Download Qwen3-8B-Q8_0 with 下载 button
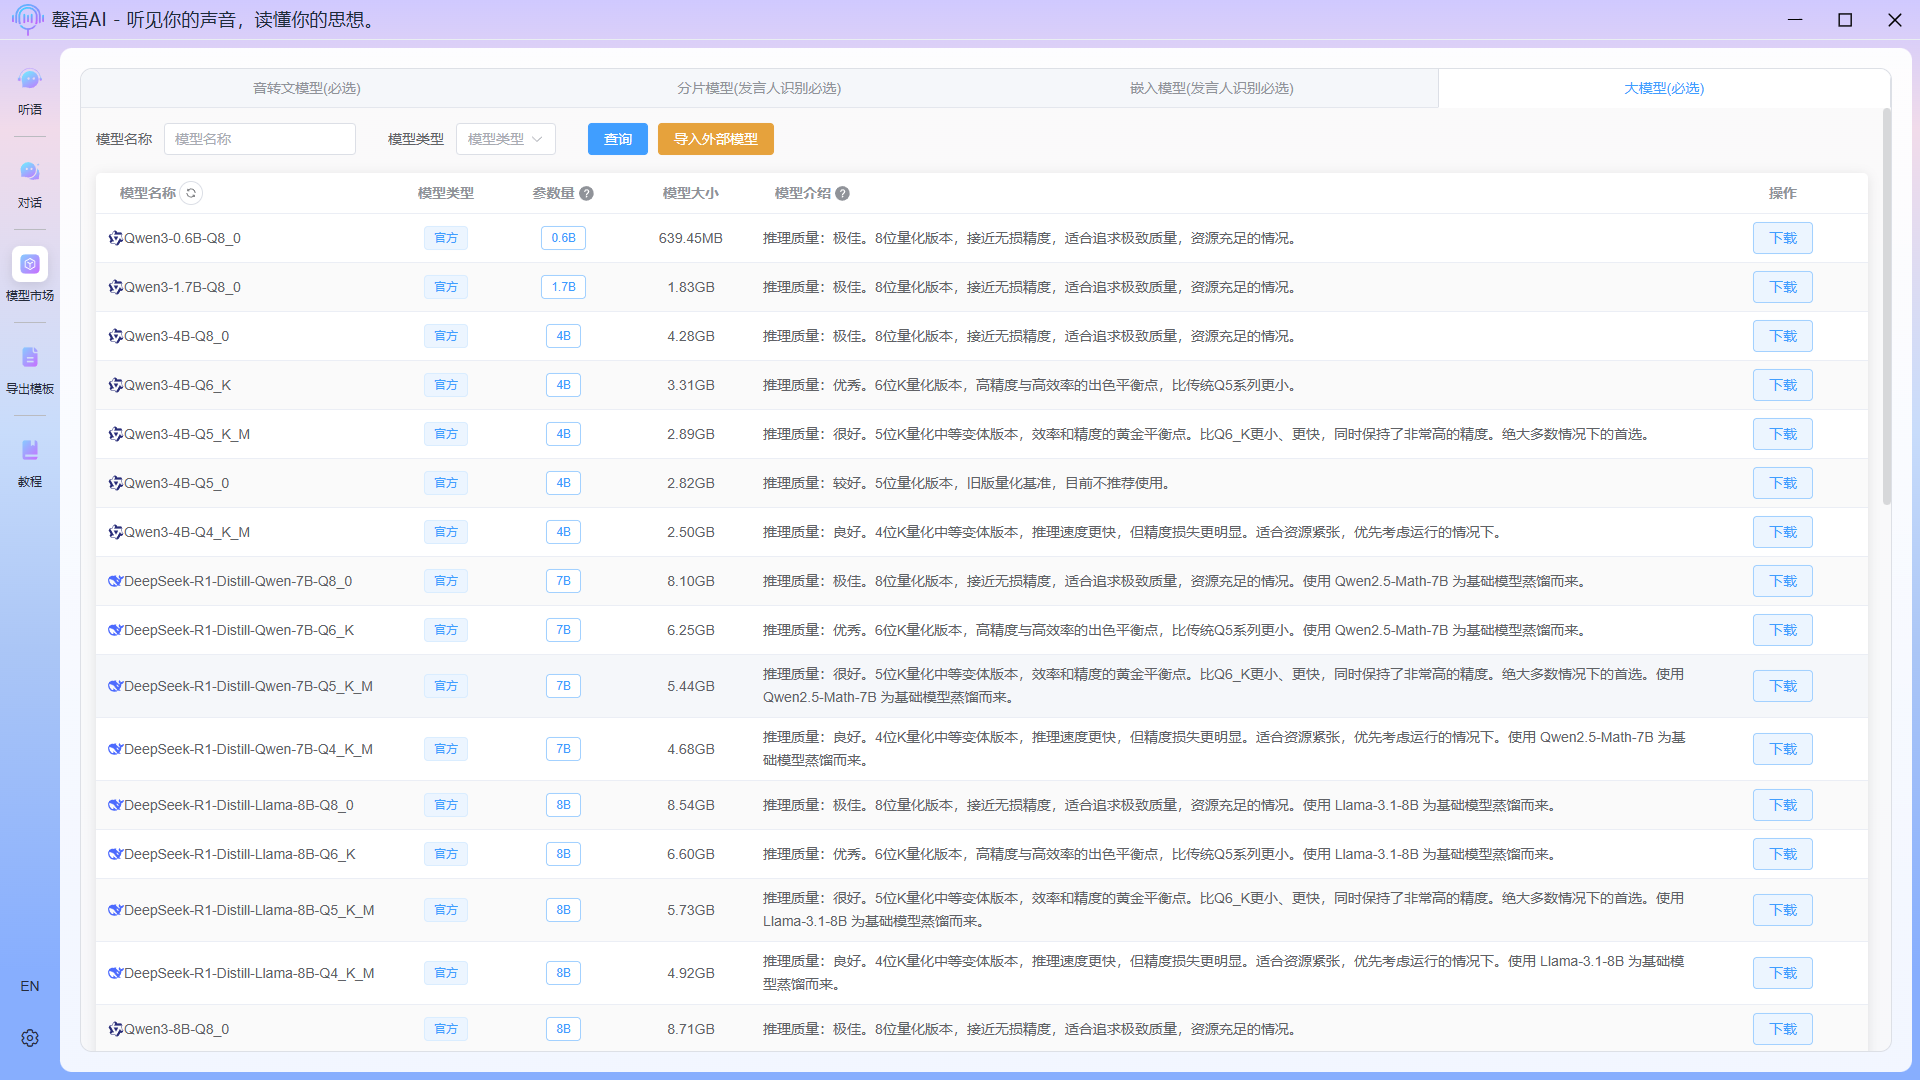Viewport: 1920px width, 1080px height. click(x=1783, y=1029)
